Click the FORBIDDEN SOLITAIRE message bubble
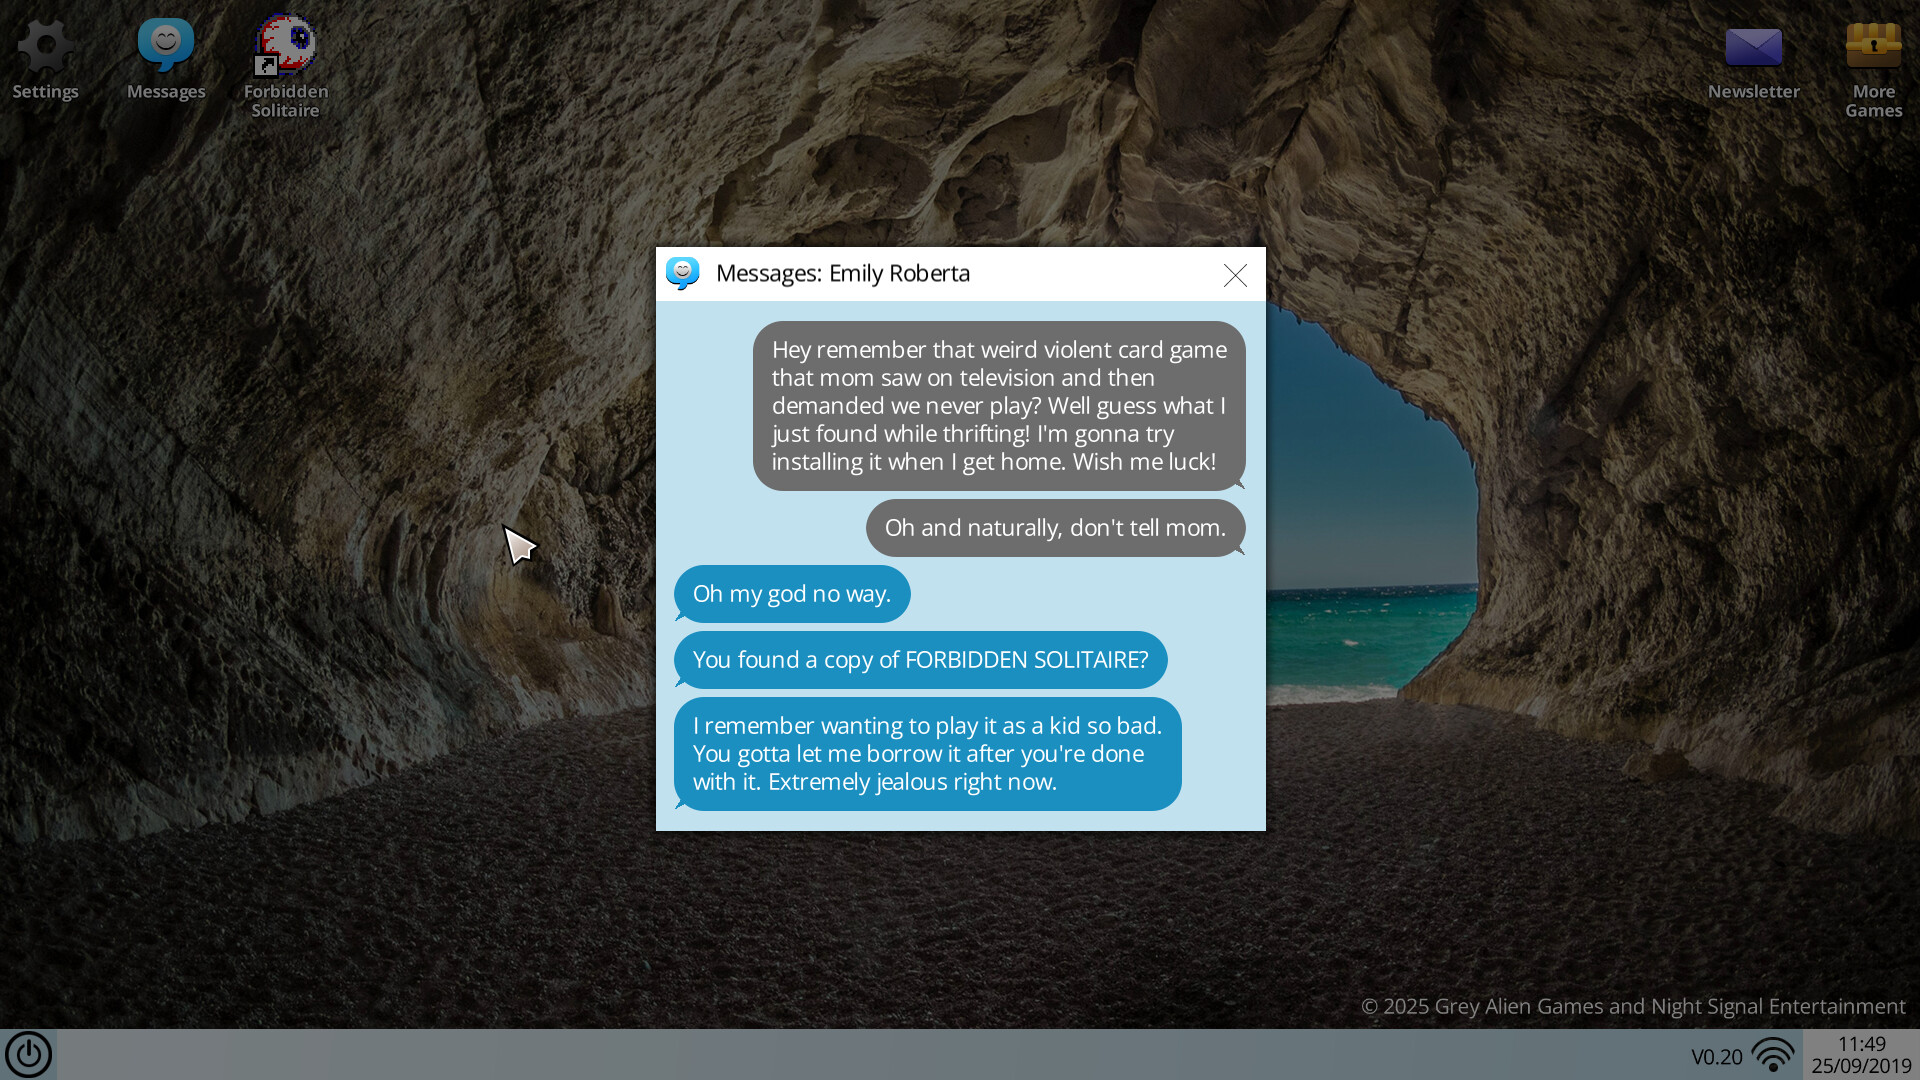Screen dimensions: 1920x1080 (x=920, y=659)
